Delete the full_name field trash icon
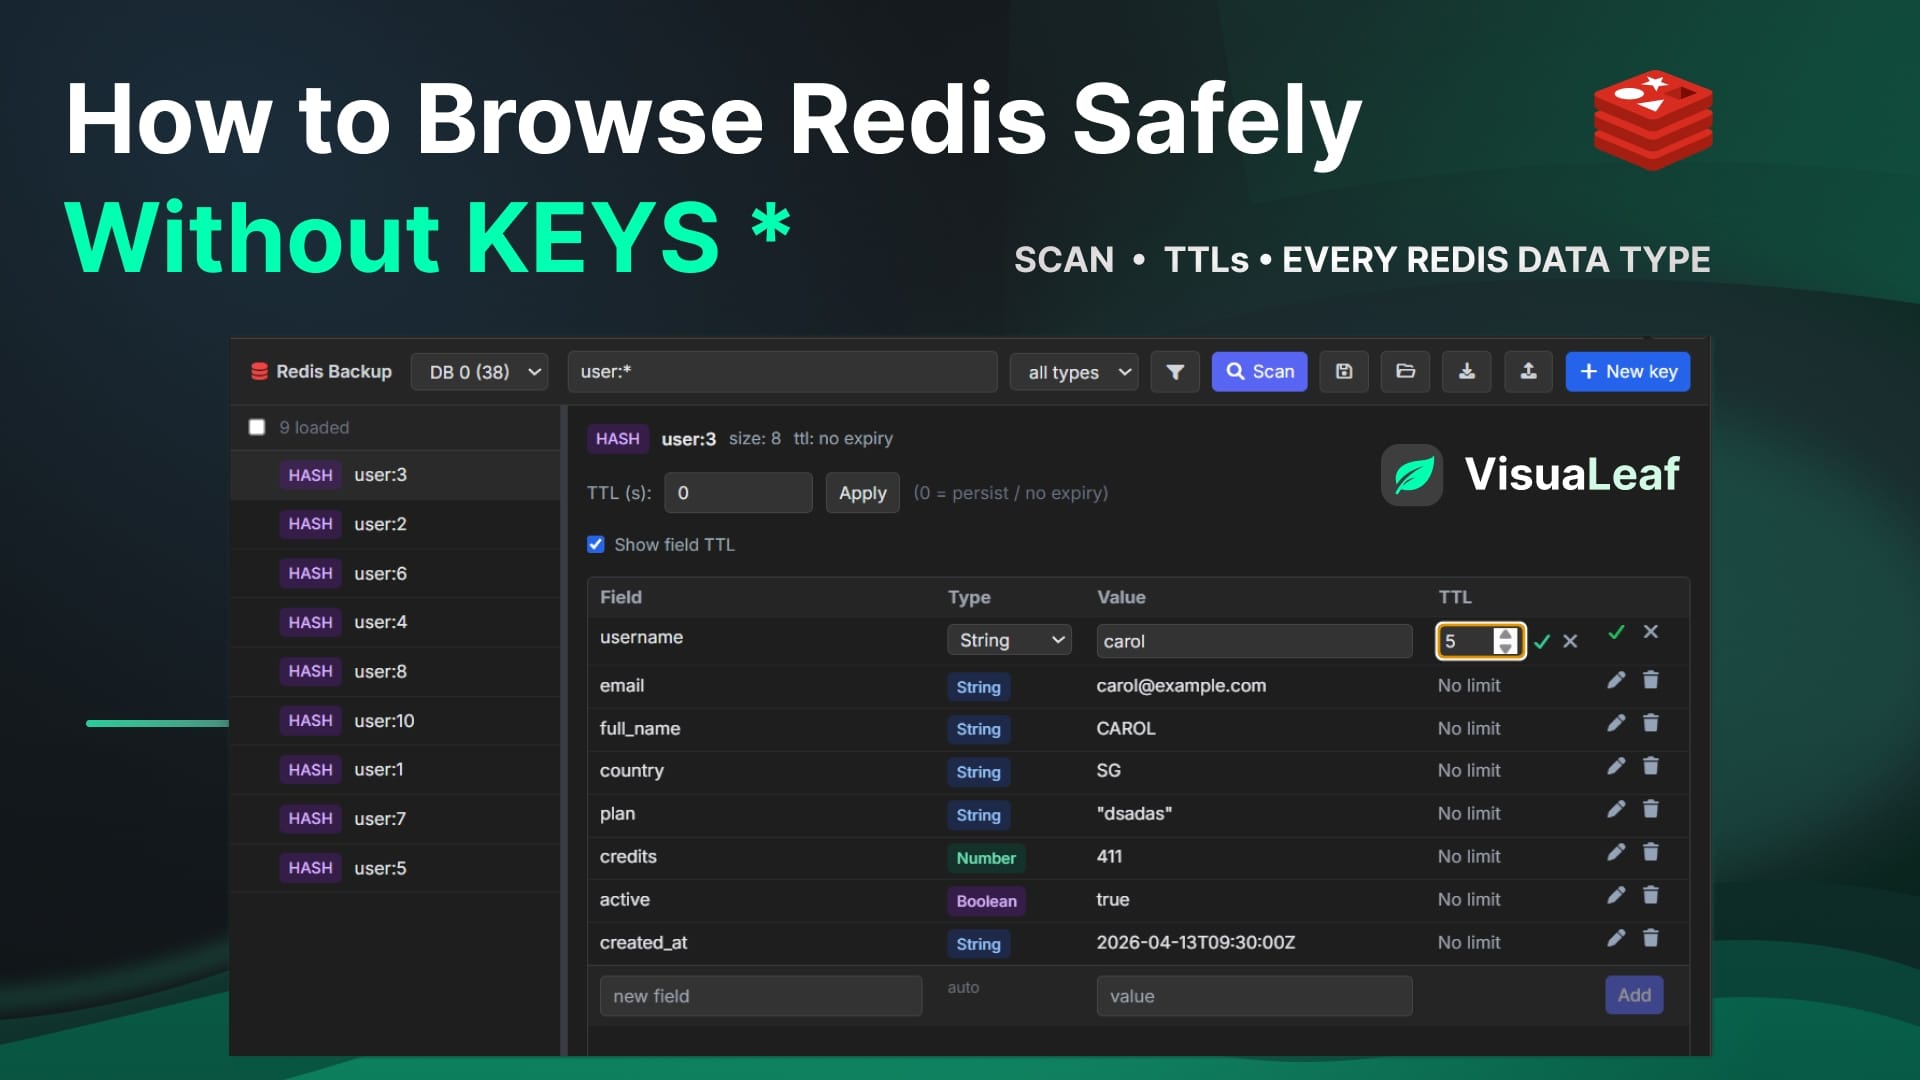1920x1080 pixels. point(1651,723)
